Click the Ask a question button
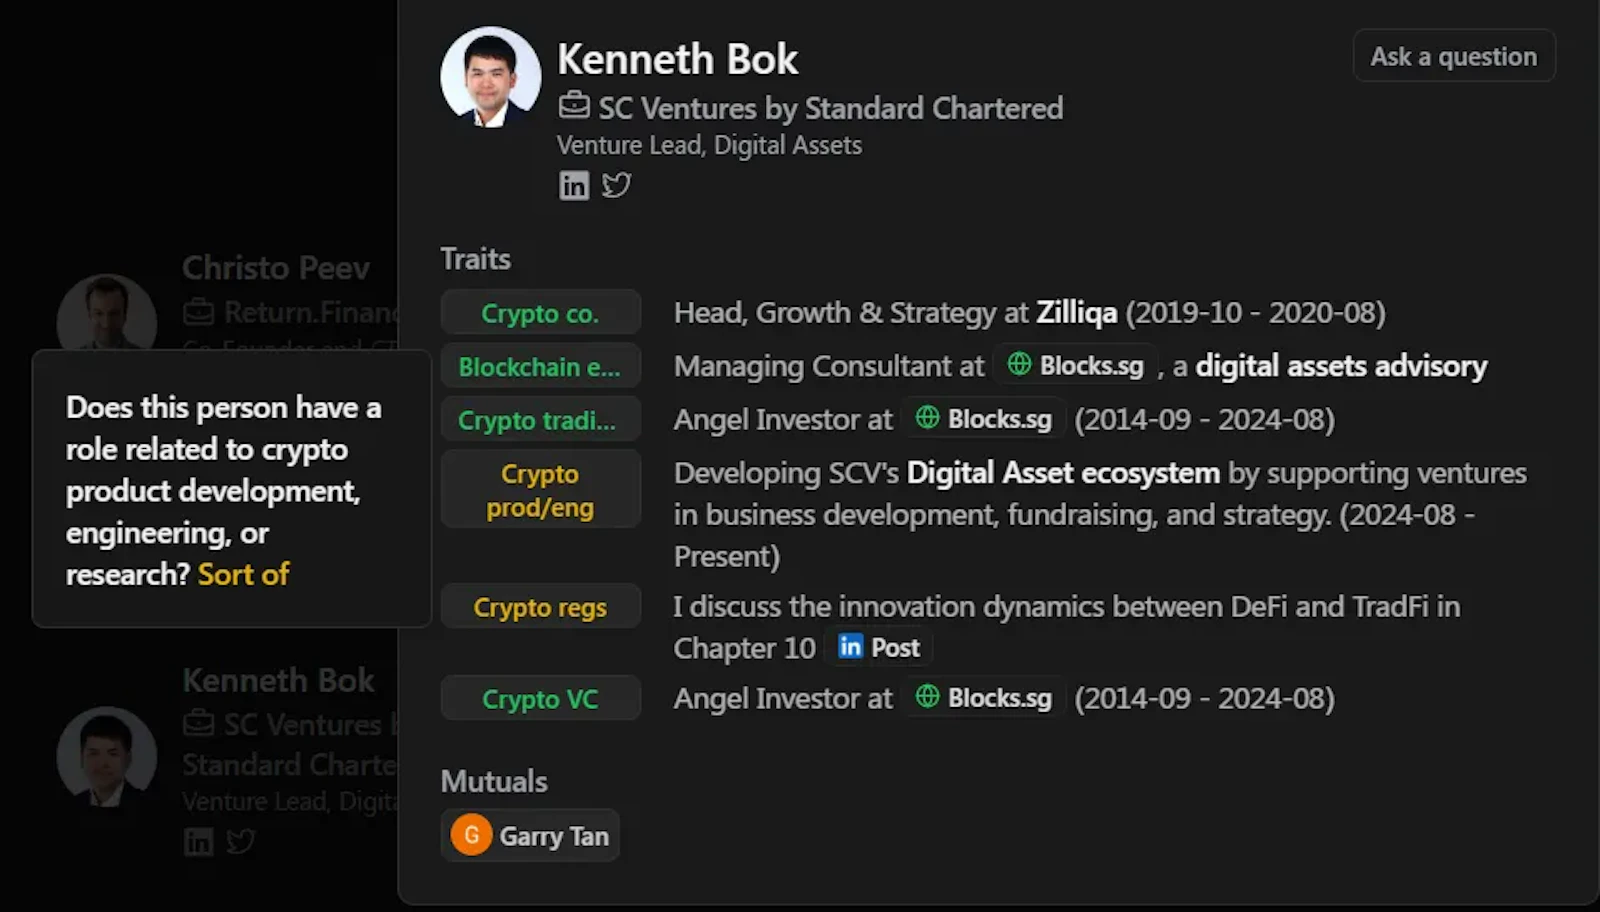This screenshot has height=912, width=1600. coord(1453,56)
